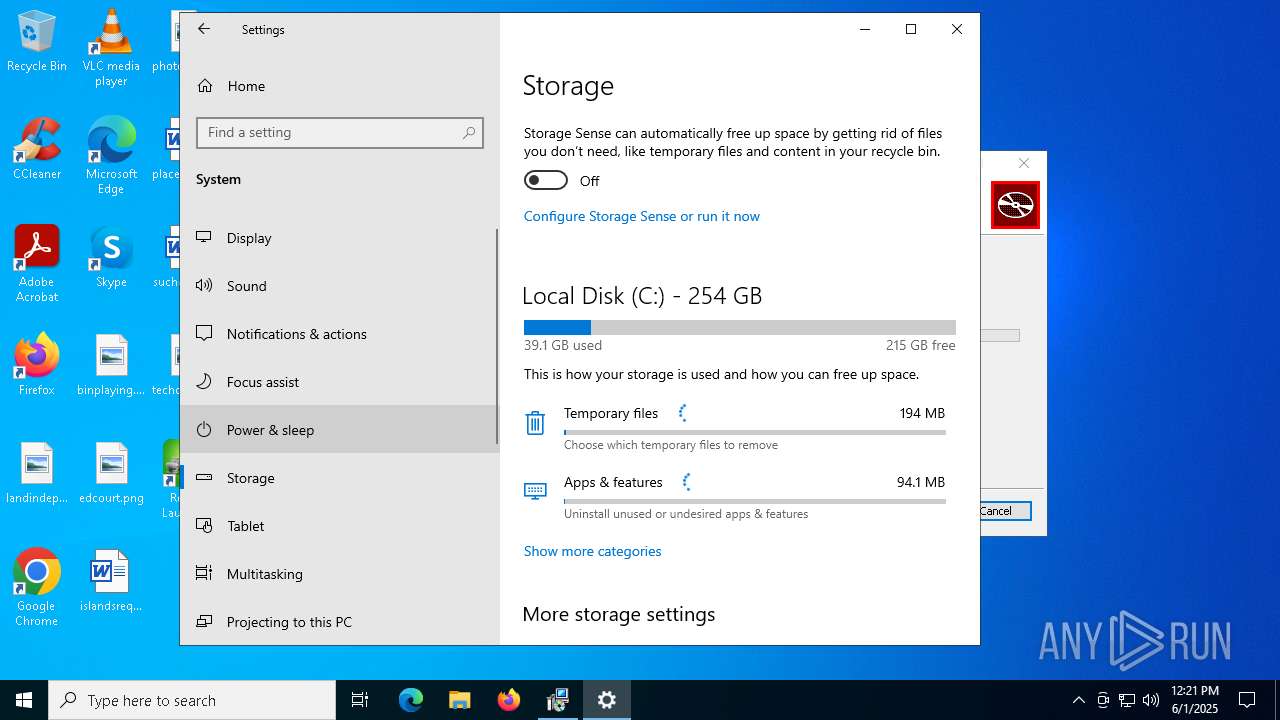Click the 215 GB free label
Image resolution: width=1280 pixels, height=720 pixels.
tap(920, 345)
